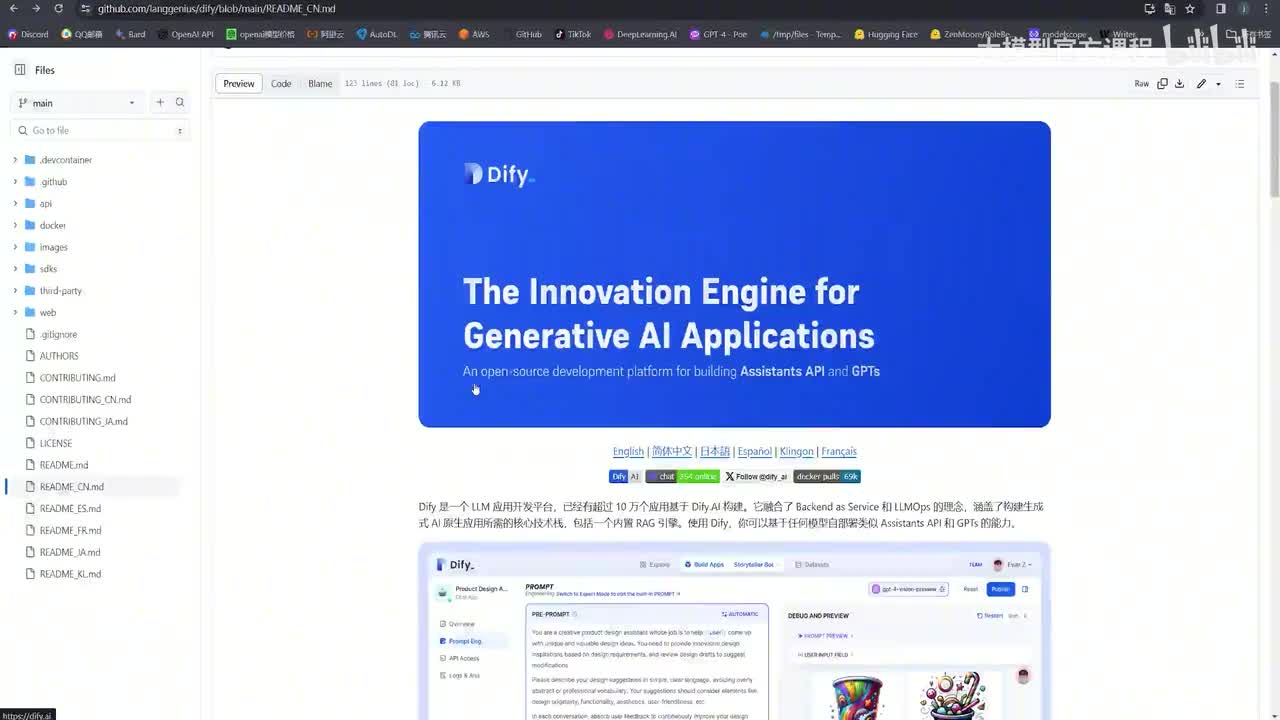Click the Español language link
This screenshot has height=720, width=1280.
tap(755, 452)
